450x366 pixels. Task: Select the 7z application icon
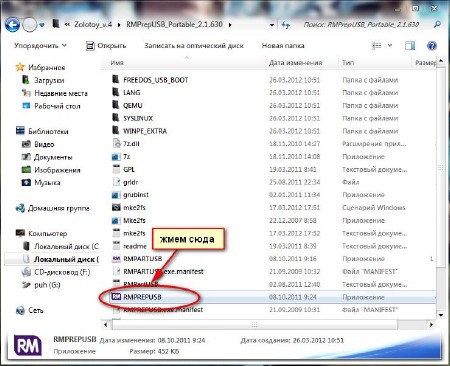click(116, 156)
